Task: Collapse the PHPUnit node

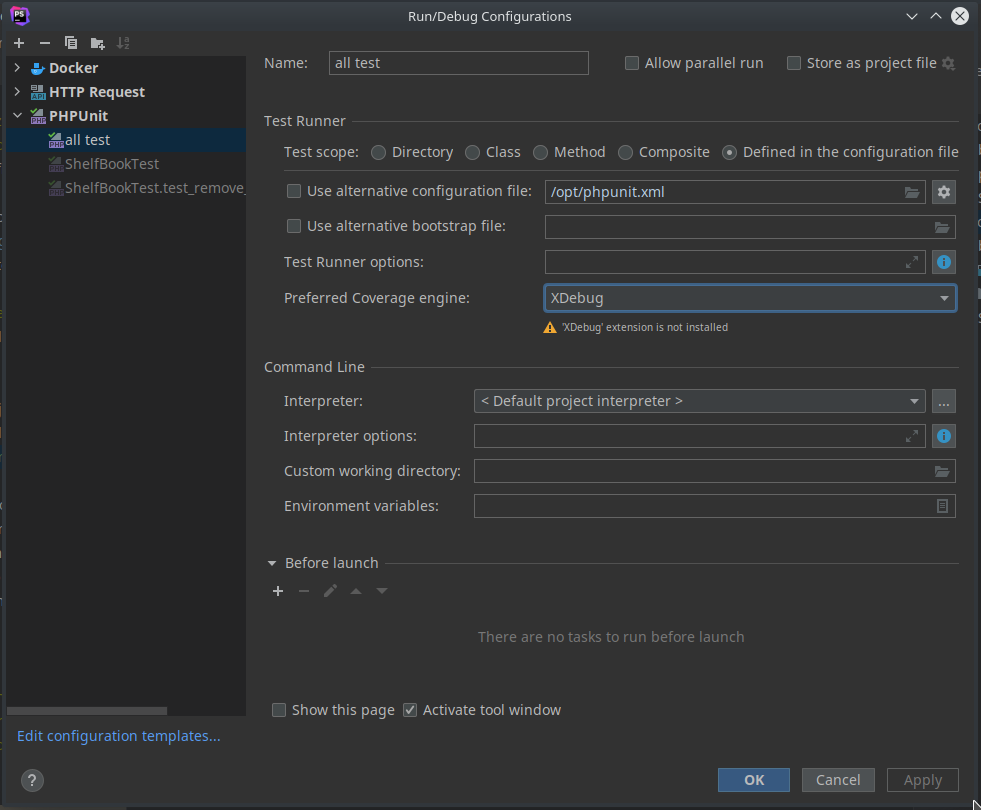Action: (x=18, y=116)
